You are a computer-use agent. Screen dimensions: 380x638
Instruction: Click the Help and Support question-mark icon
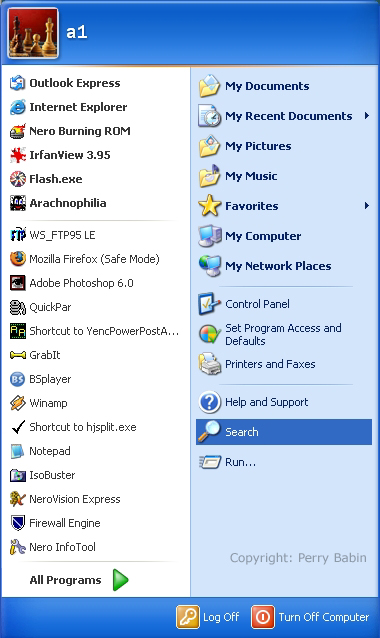click(x=210, y=402)
